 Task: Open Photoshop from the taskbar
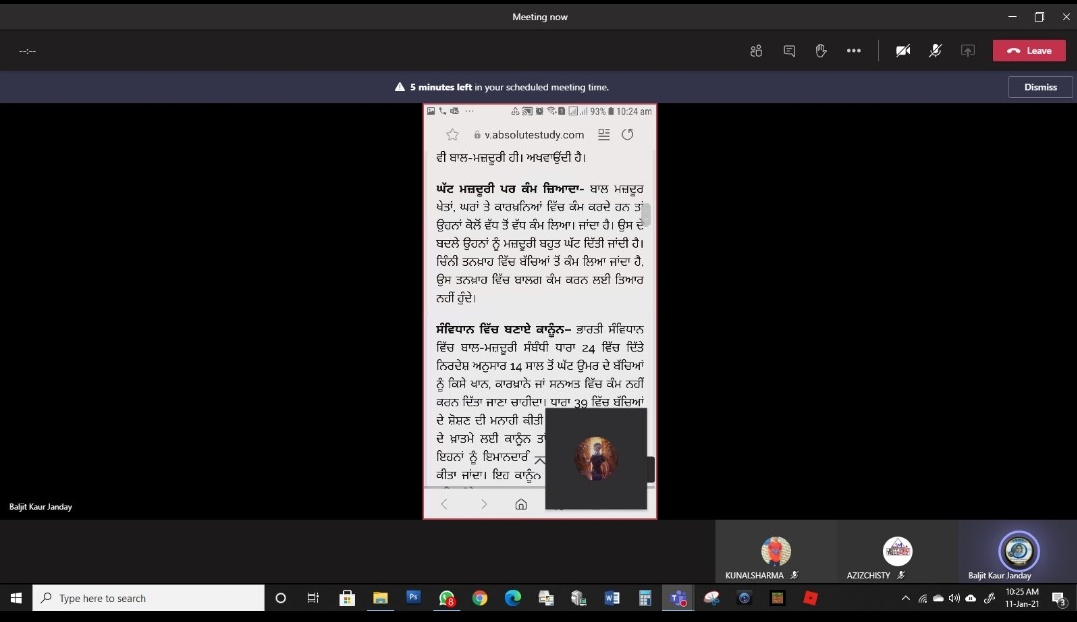click(x=413, y=598)
